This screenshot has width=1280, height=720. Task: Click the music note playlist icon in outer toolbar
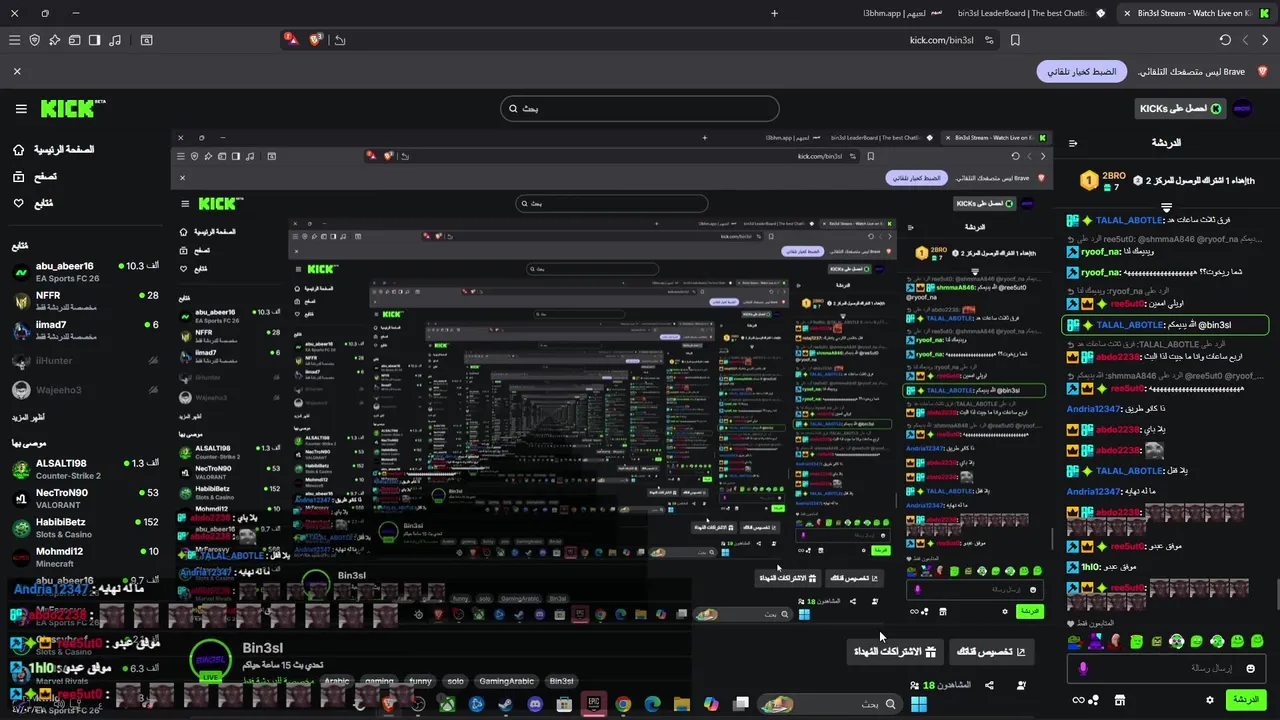point(115,40)
